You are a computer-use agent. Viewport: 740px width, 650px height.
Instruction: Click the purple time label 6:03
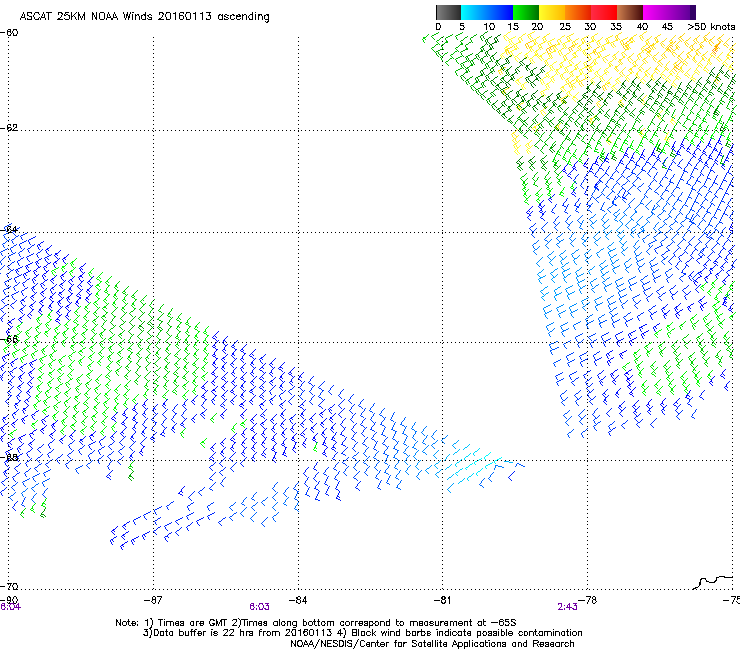point(260,607)
